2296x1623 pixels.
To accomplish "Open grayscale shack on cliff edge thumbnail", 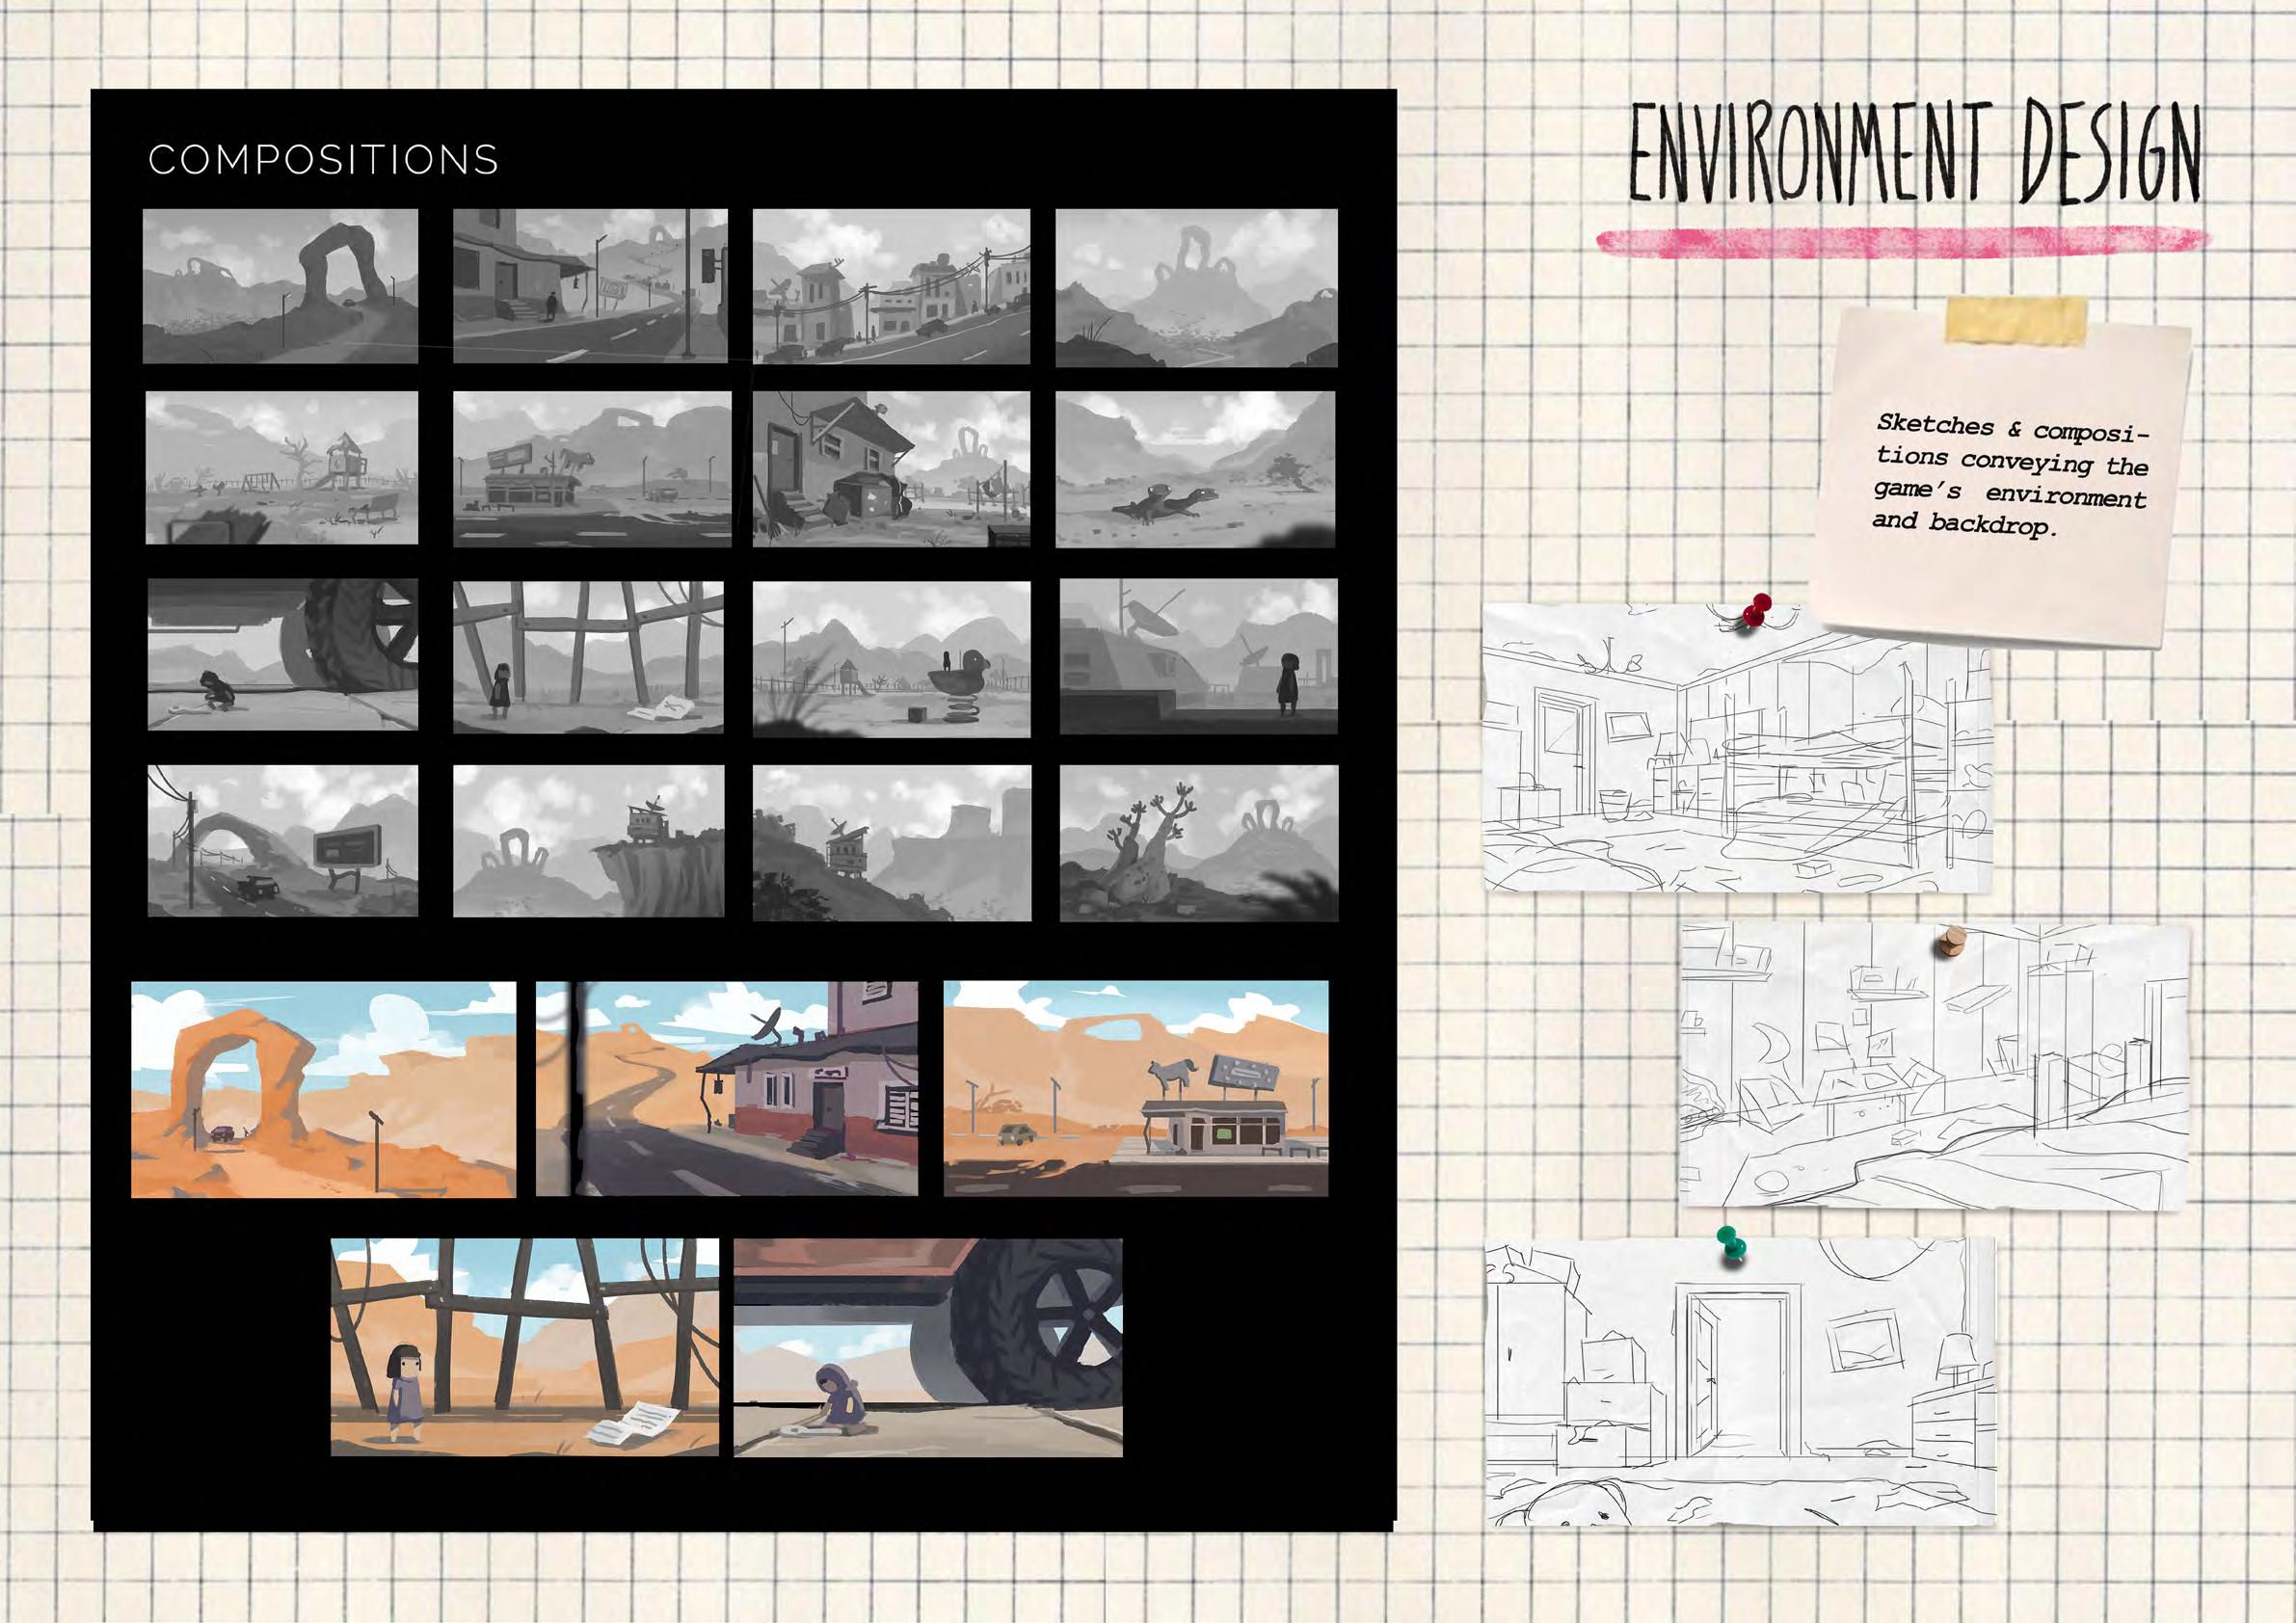I will pyautogui.click(x=588, y=841).
